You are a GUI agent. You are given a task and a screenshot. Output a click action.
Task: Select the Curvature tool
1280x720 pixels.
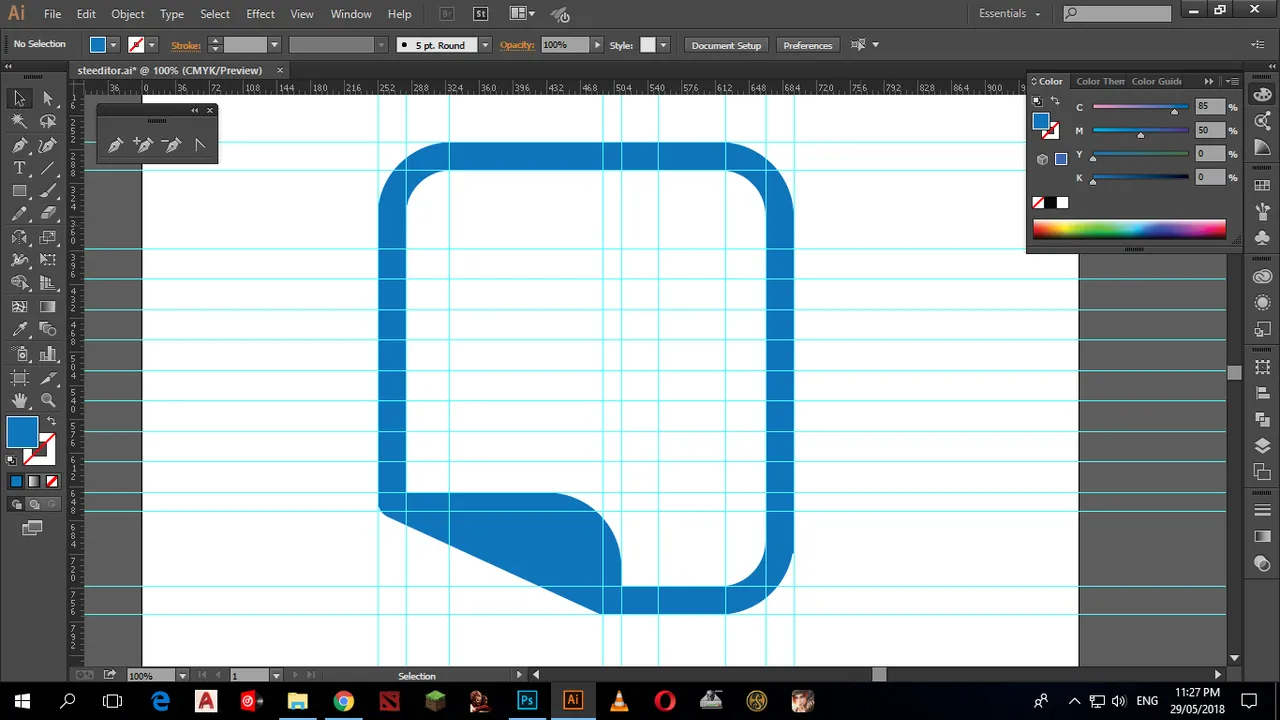(x=48, y=145)
